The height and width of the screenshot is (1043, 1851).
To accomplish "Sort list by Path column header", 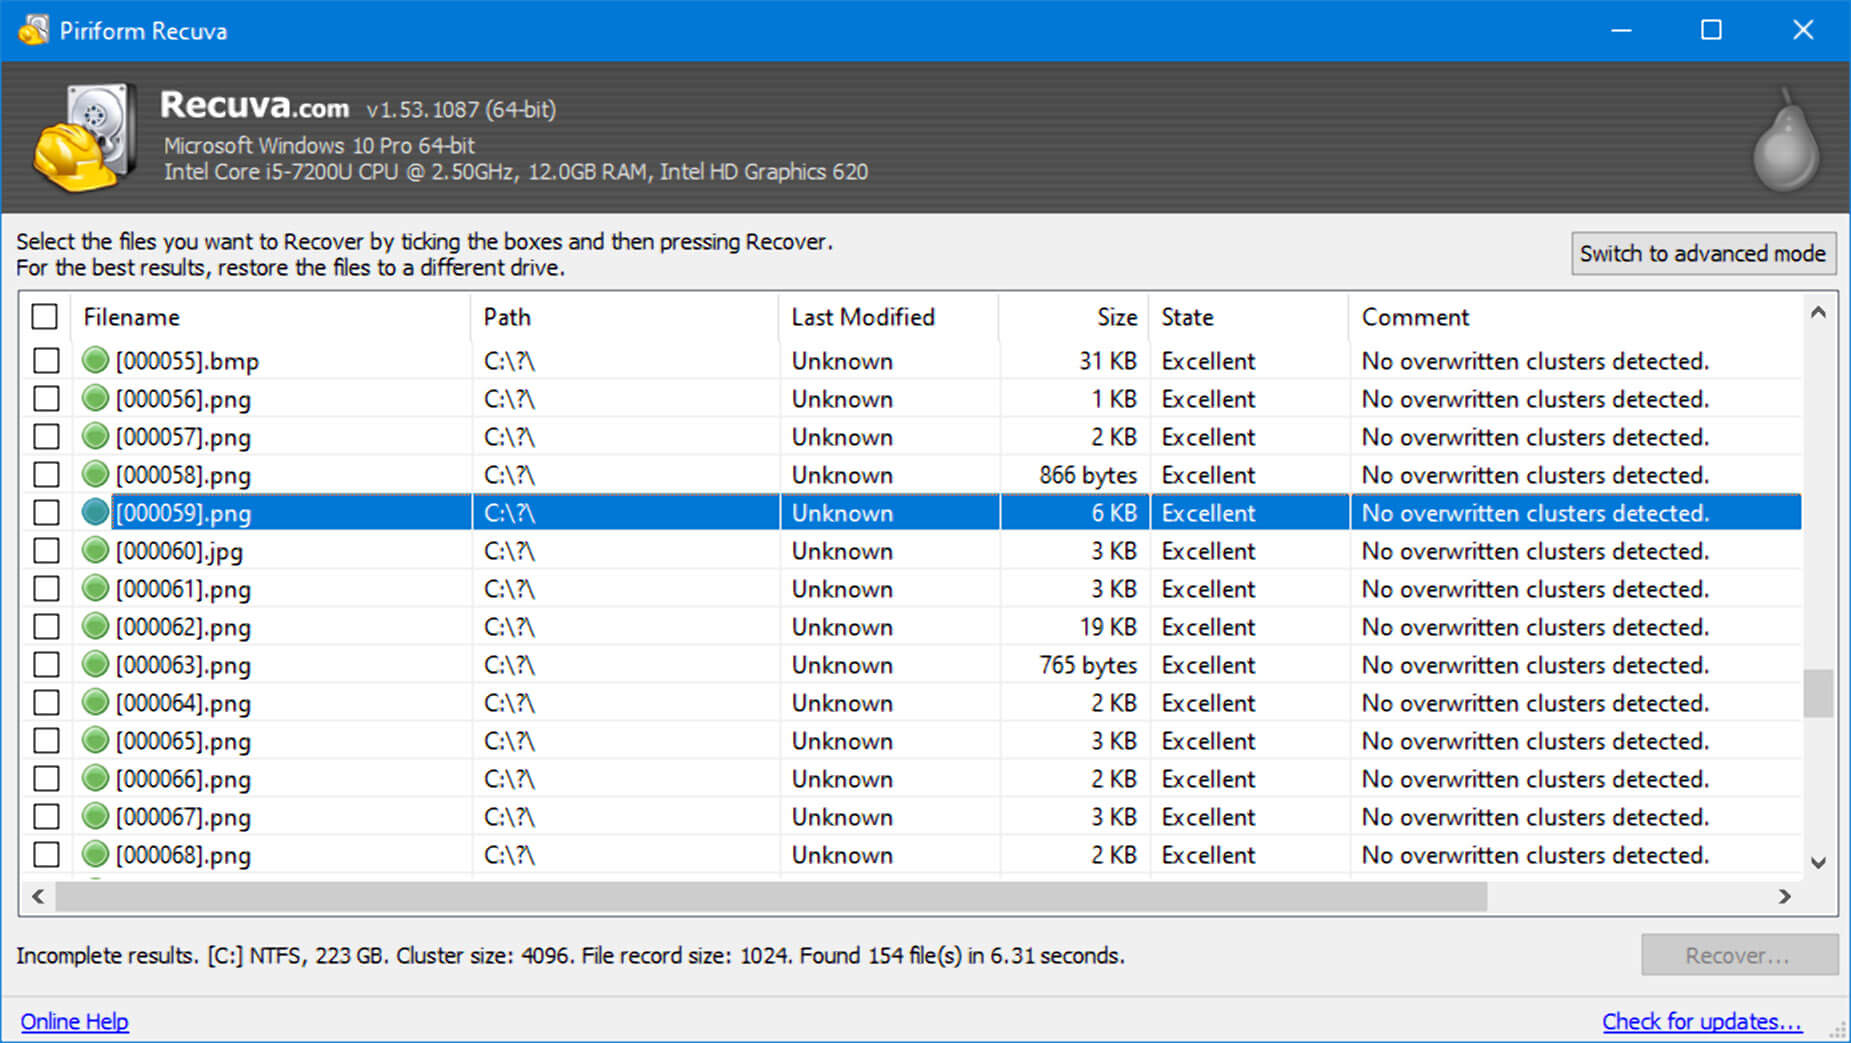I will pyautogui.click(x=624, y=317).
